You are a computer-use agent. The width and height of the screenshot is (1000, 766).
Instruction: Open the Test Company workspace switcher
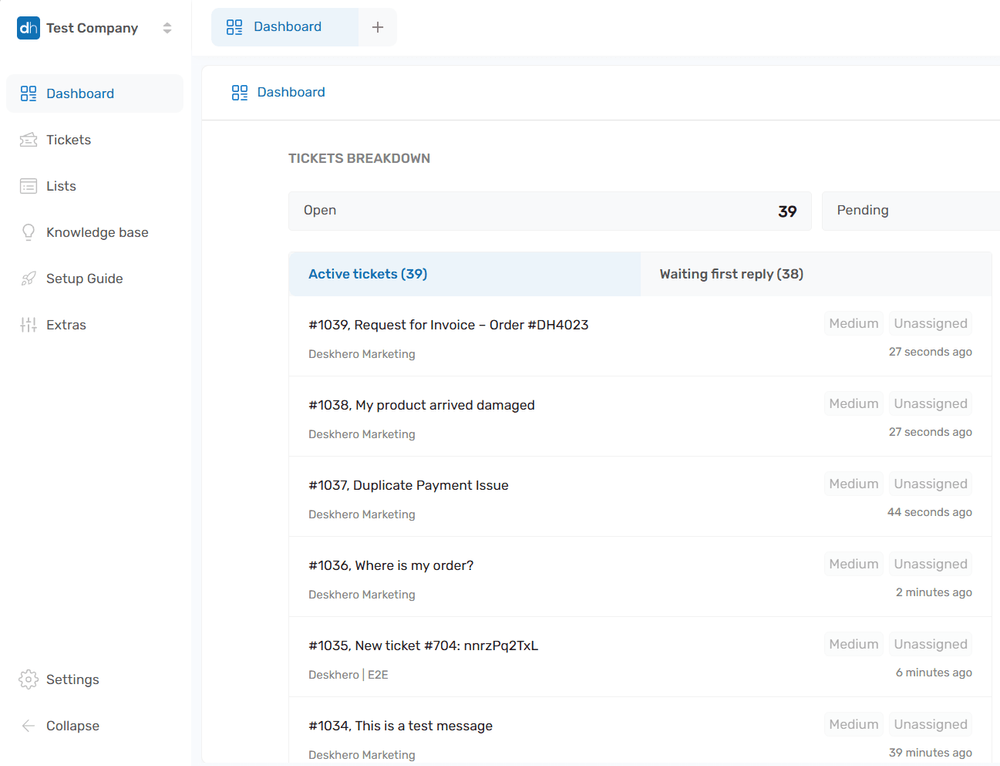(x=90, y=28)
